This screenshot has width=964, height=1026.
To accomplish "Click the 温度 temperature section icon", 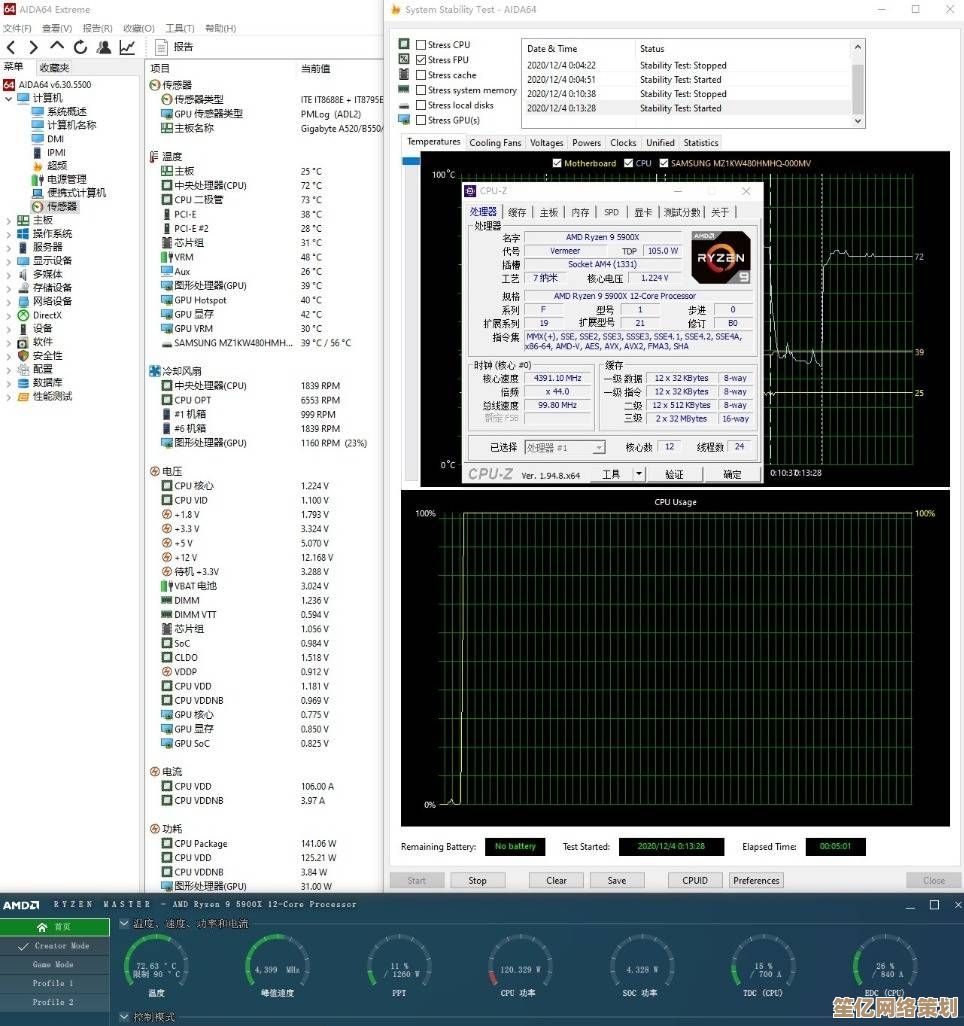I will (154, 156).
